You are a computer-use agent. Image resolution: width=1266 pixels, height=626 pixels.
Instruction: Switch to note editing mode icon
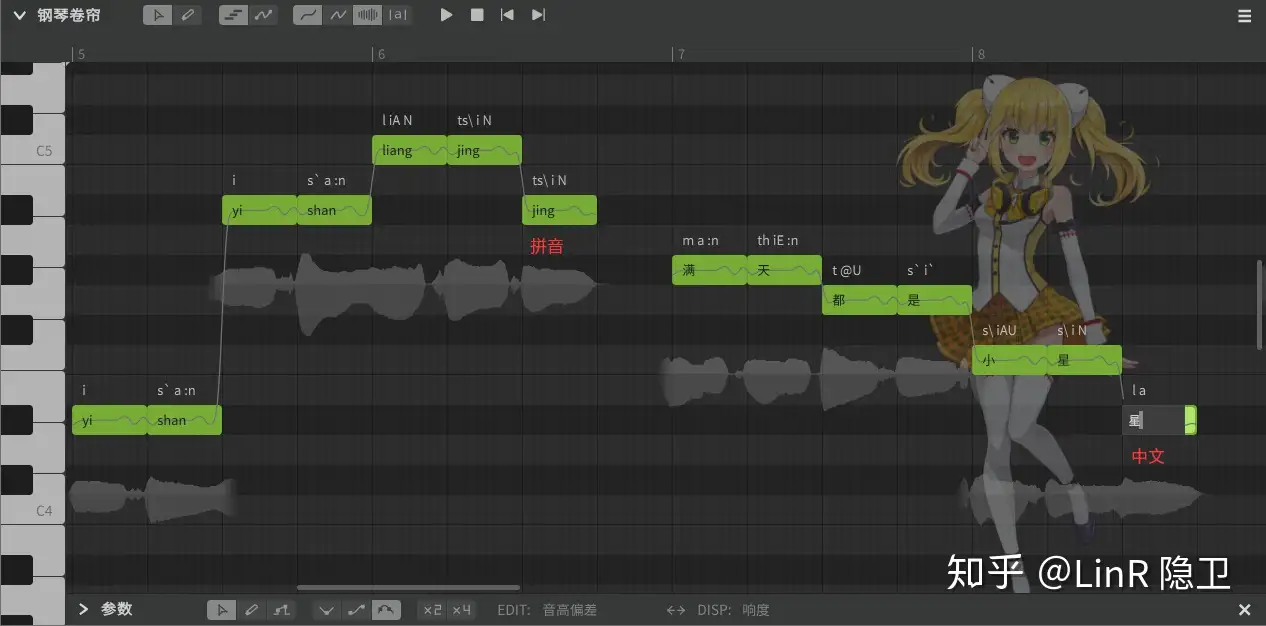[x=233, y=15]
